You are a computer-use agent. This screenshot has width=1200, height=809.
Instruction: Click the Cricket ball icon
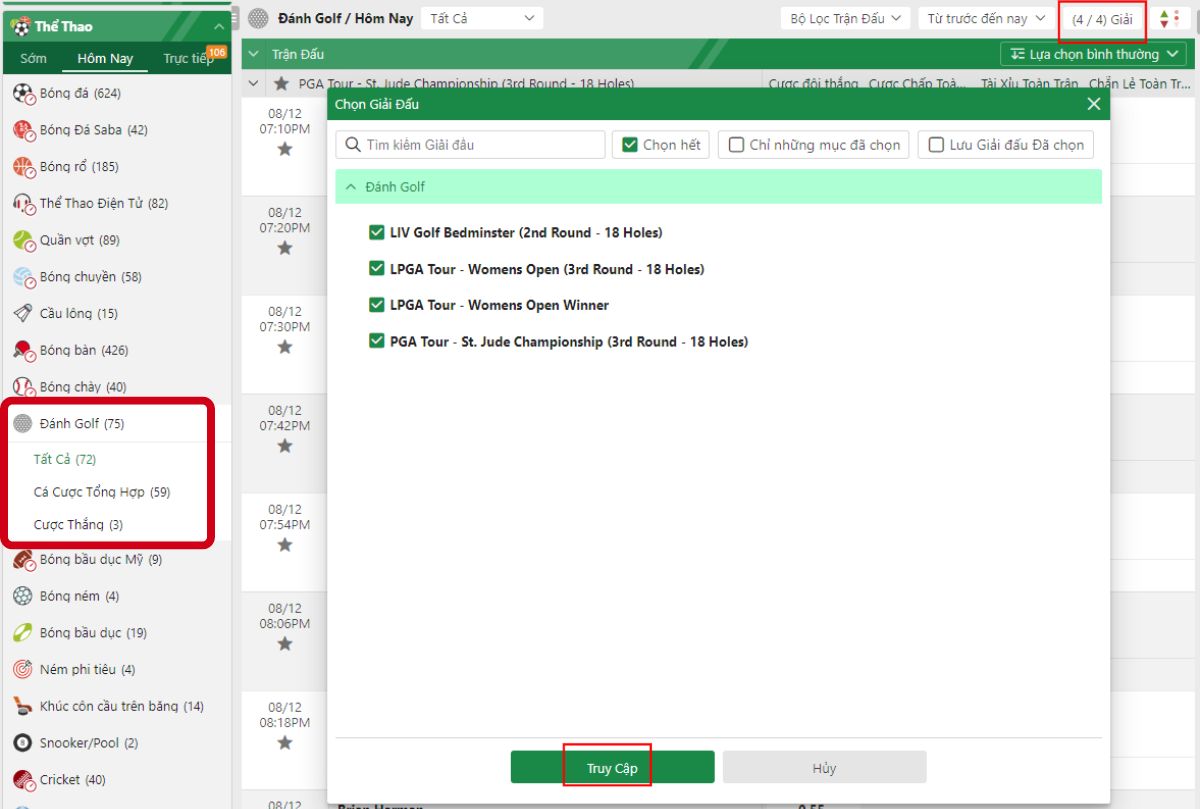[23, 779]
